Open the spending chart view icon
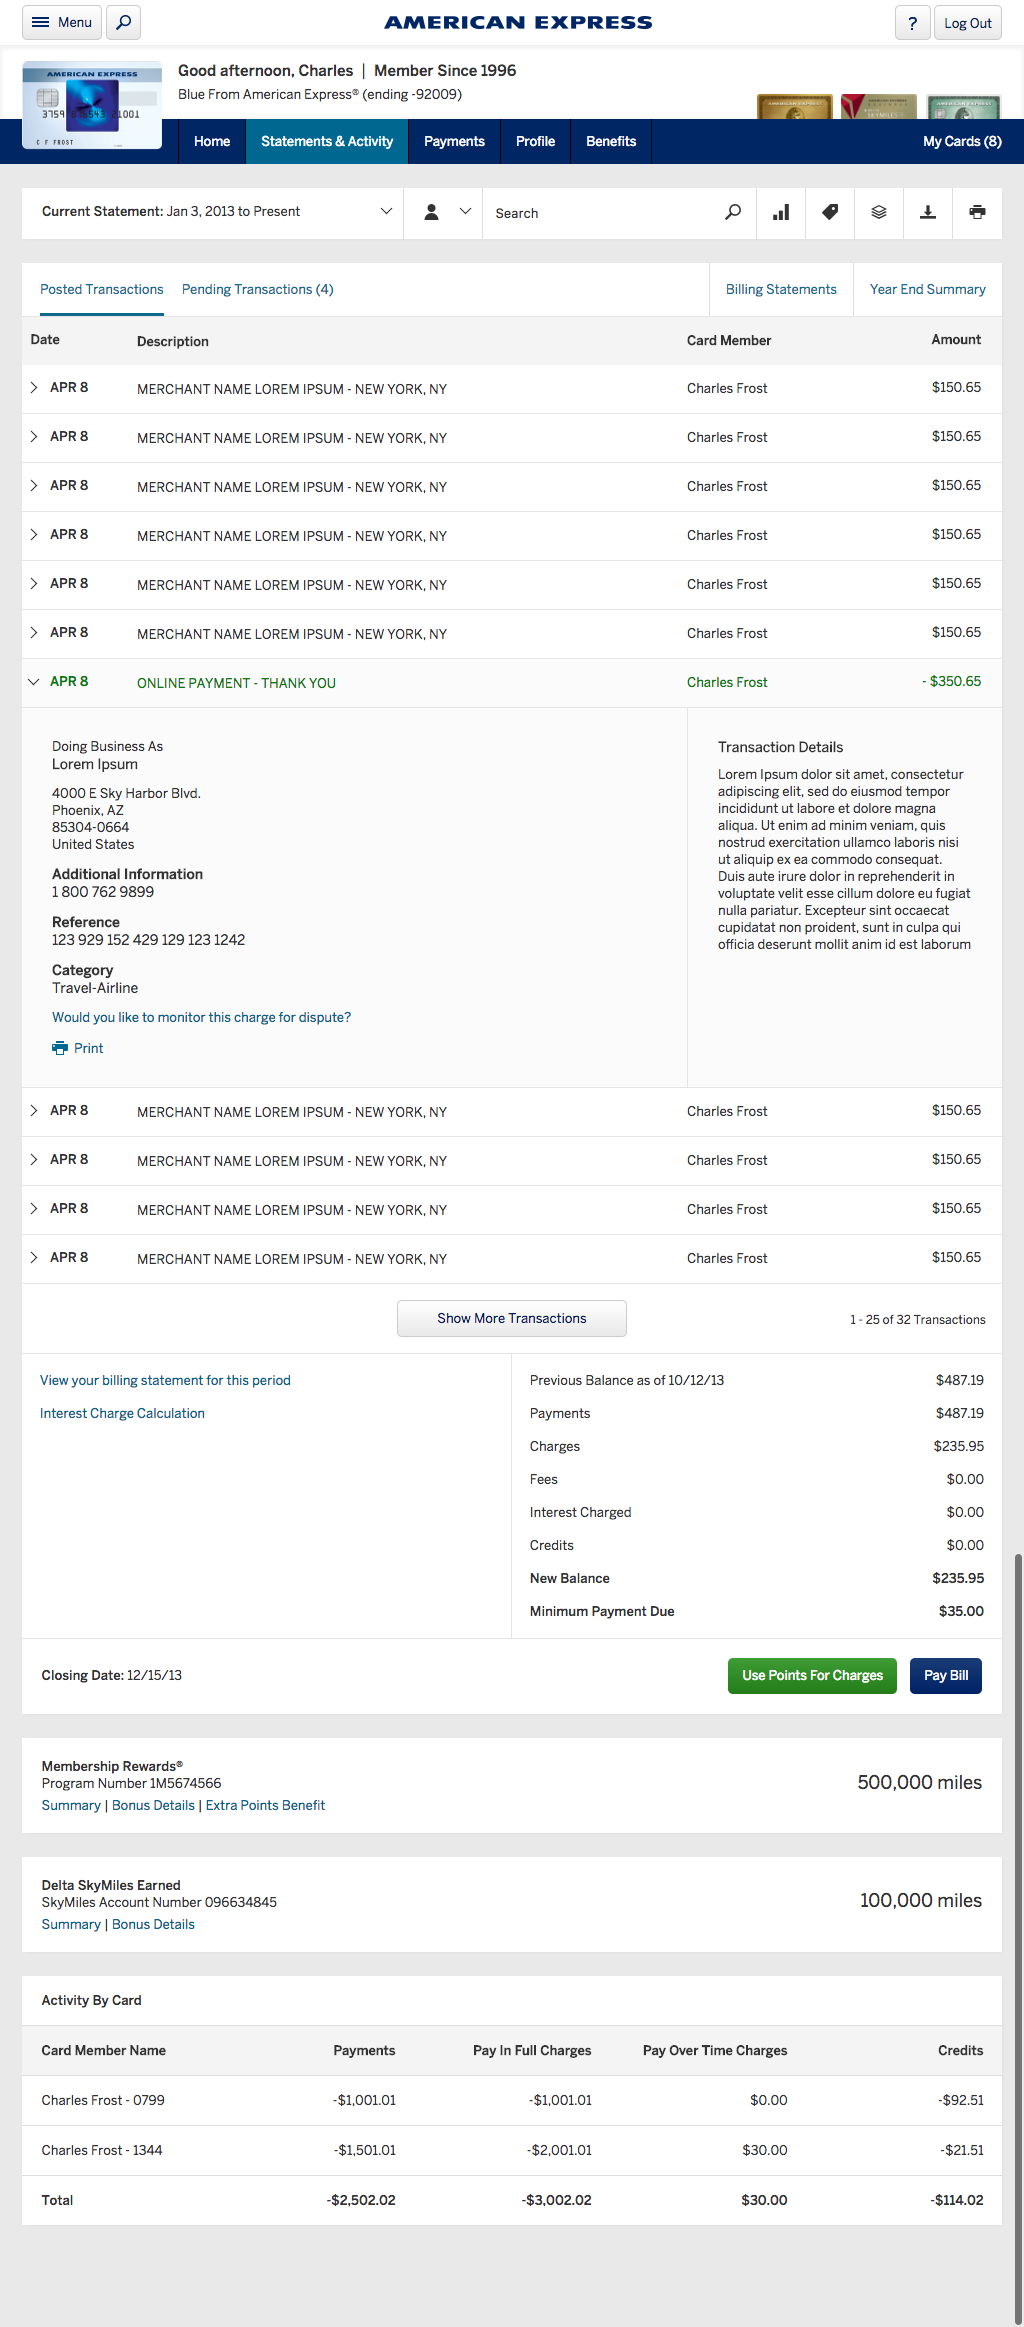1024x2327 pixels. 780,212
